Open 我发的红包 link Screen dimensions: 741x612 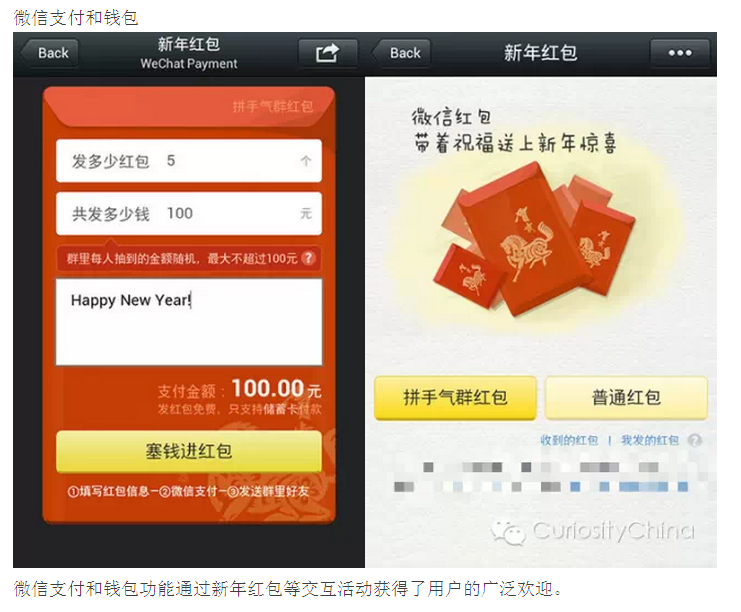tap(650, 440)
